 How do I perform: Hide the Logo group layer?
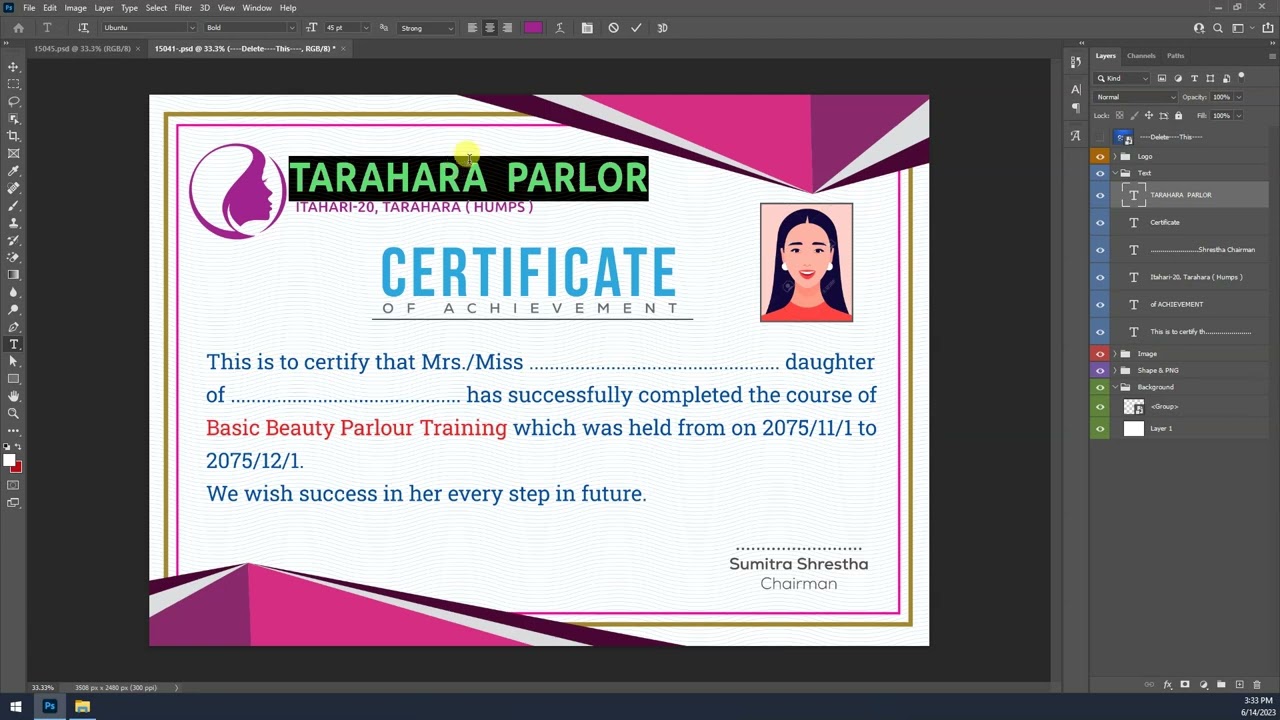[x=1100, y=157]
